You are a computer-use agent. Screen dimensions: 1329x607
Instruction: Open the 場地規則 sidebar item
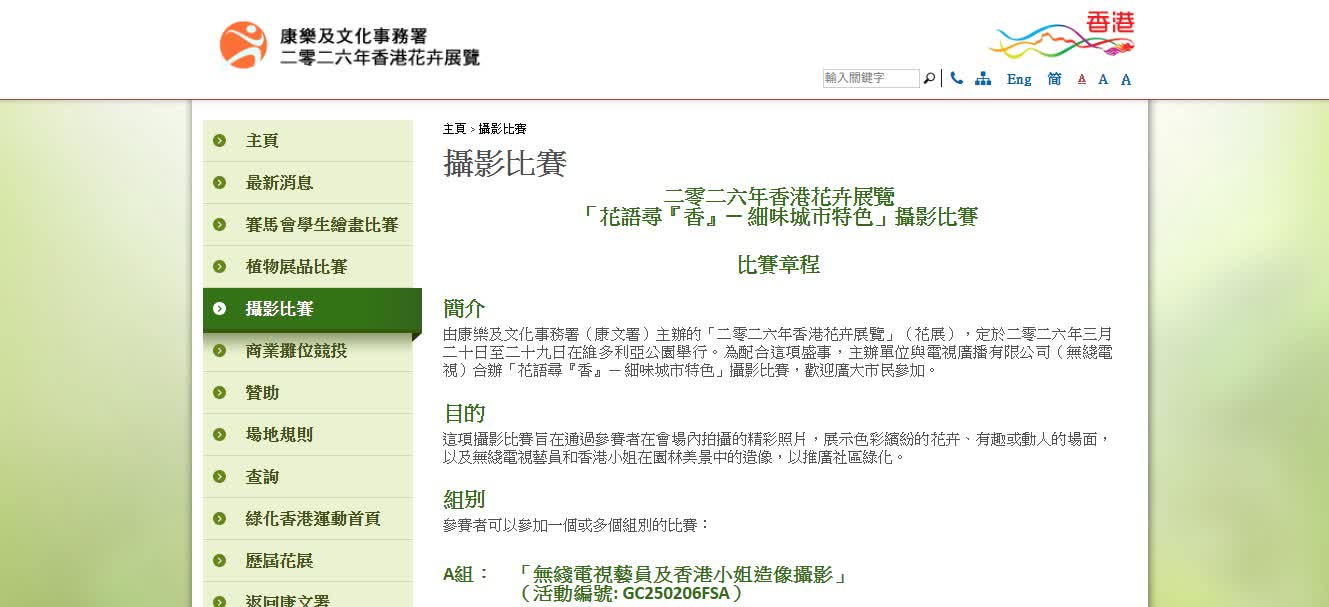(279, 435)
